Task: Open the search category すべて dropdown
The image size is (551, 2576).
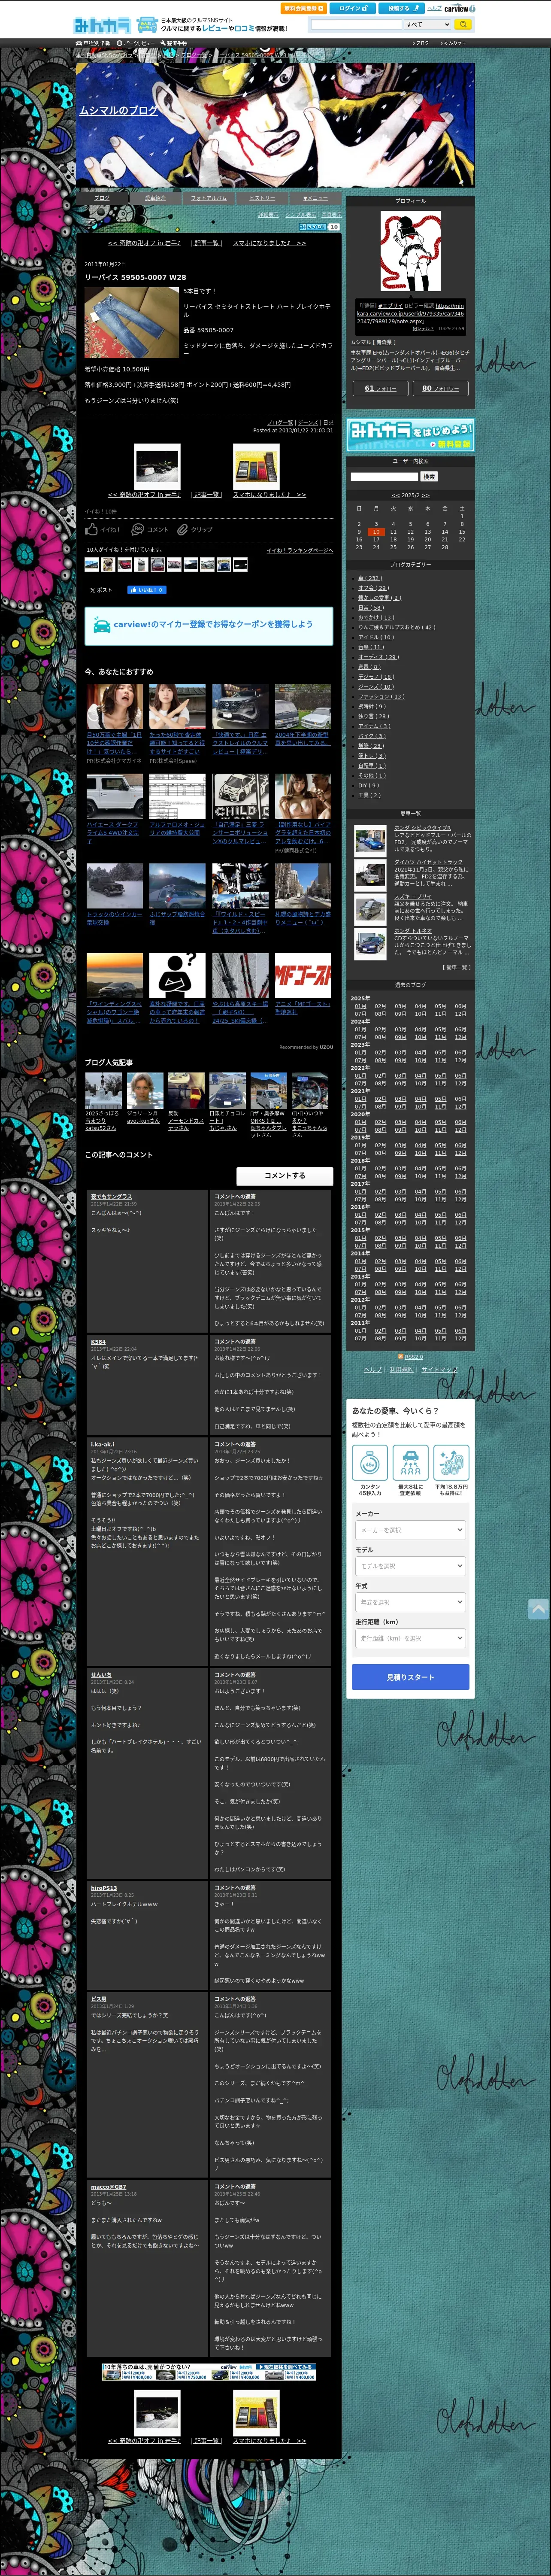Action: (427, 24)
